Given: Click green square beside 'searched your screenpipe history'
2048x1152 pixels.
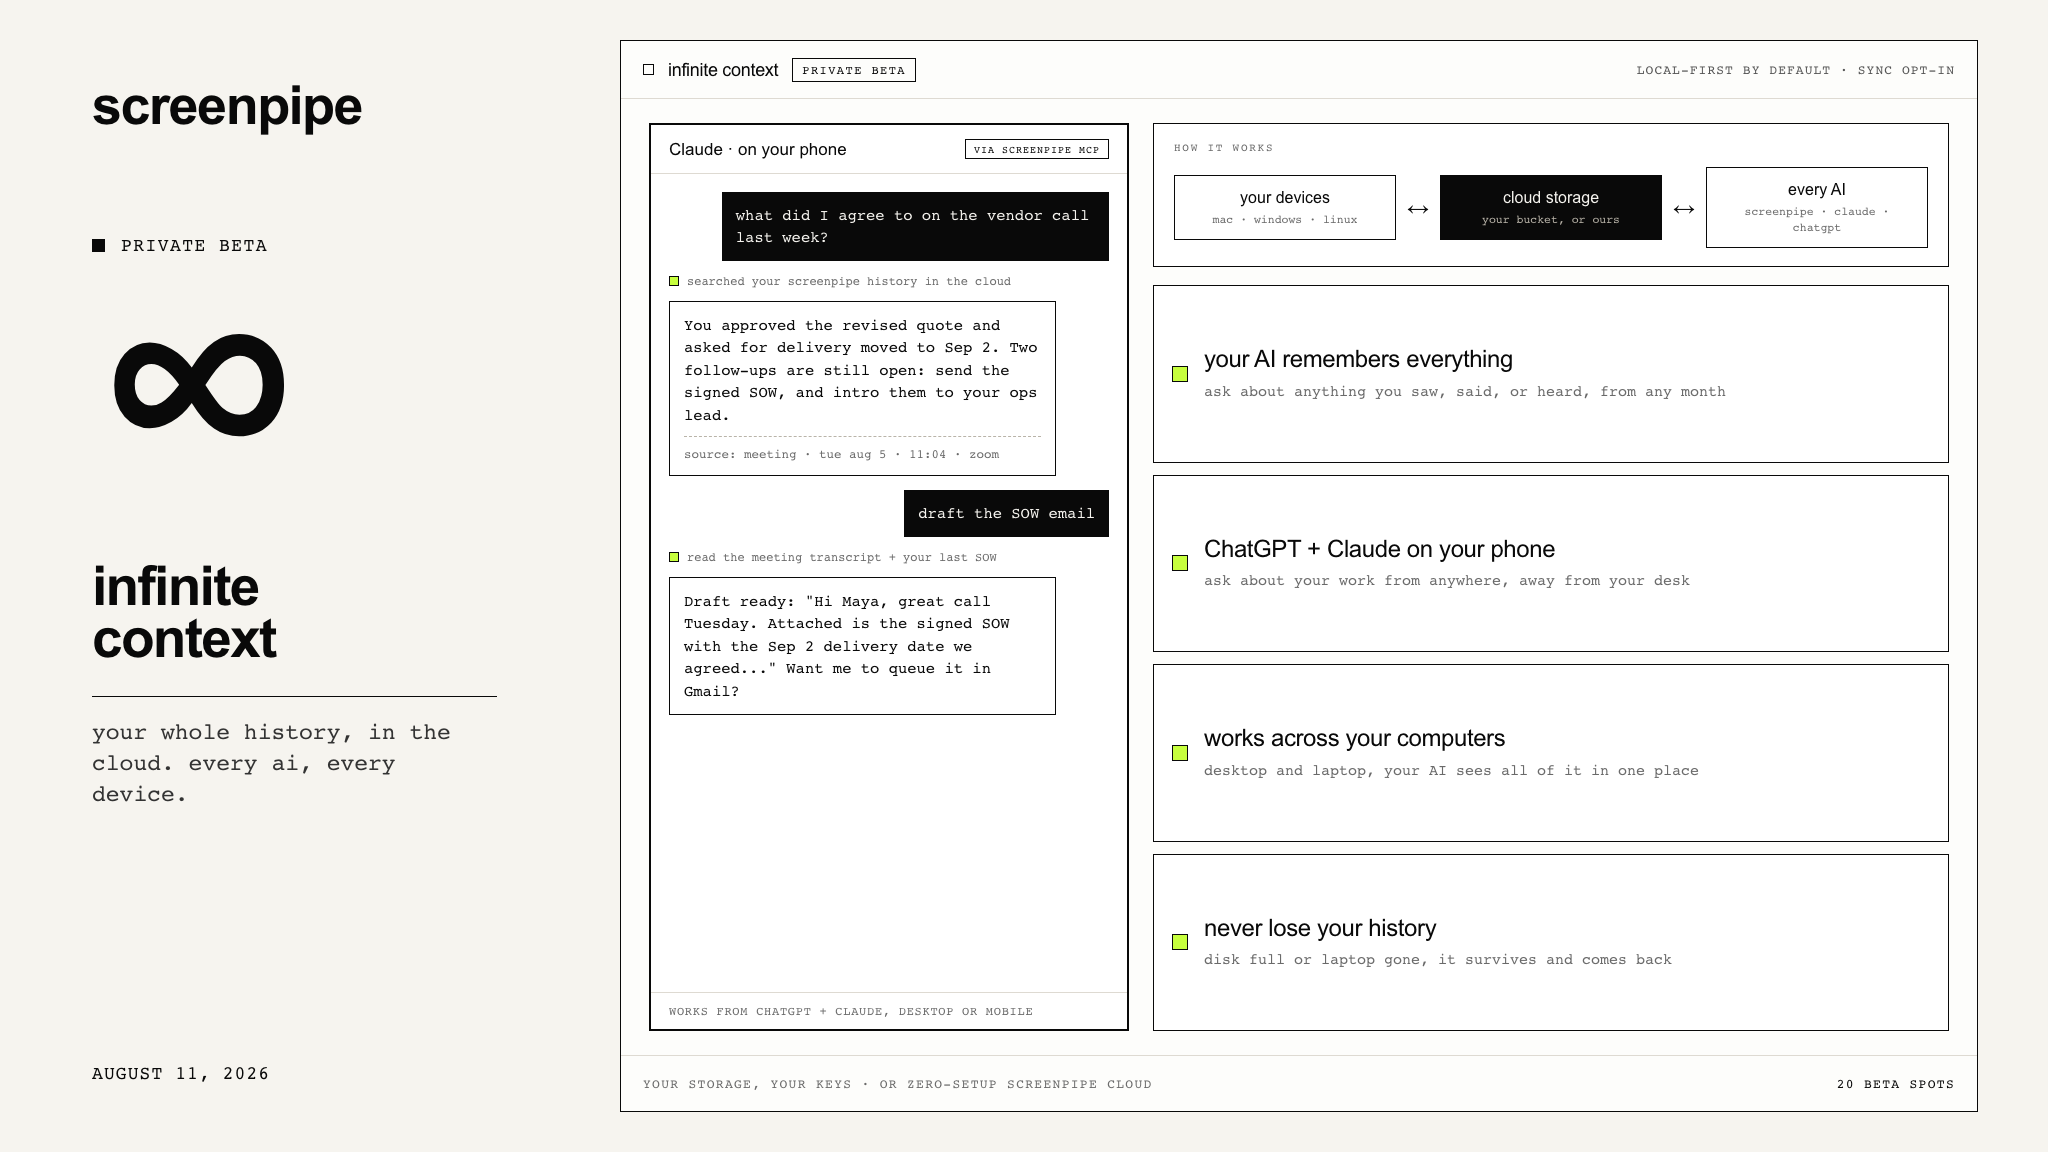Looking at the screenshot, I should click(x=674, y=281).
